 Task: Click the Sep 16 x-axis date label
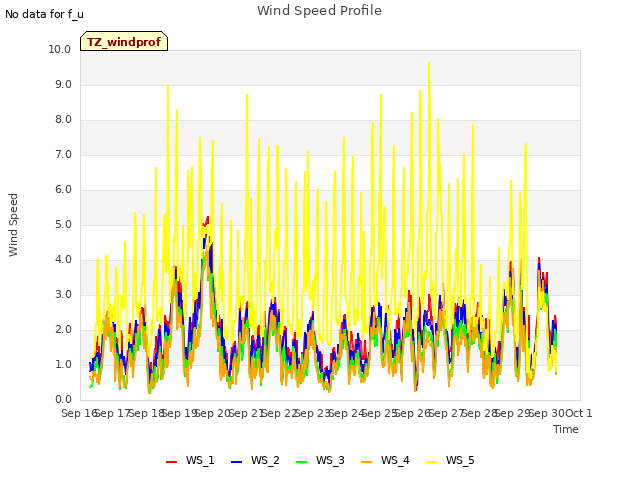click(79, 413)
